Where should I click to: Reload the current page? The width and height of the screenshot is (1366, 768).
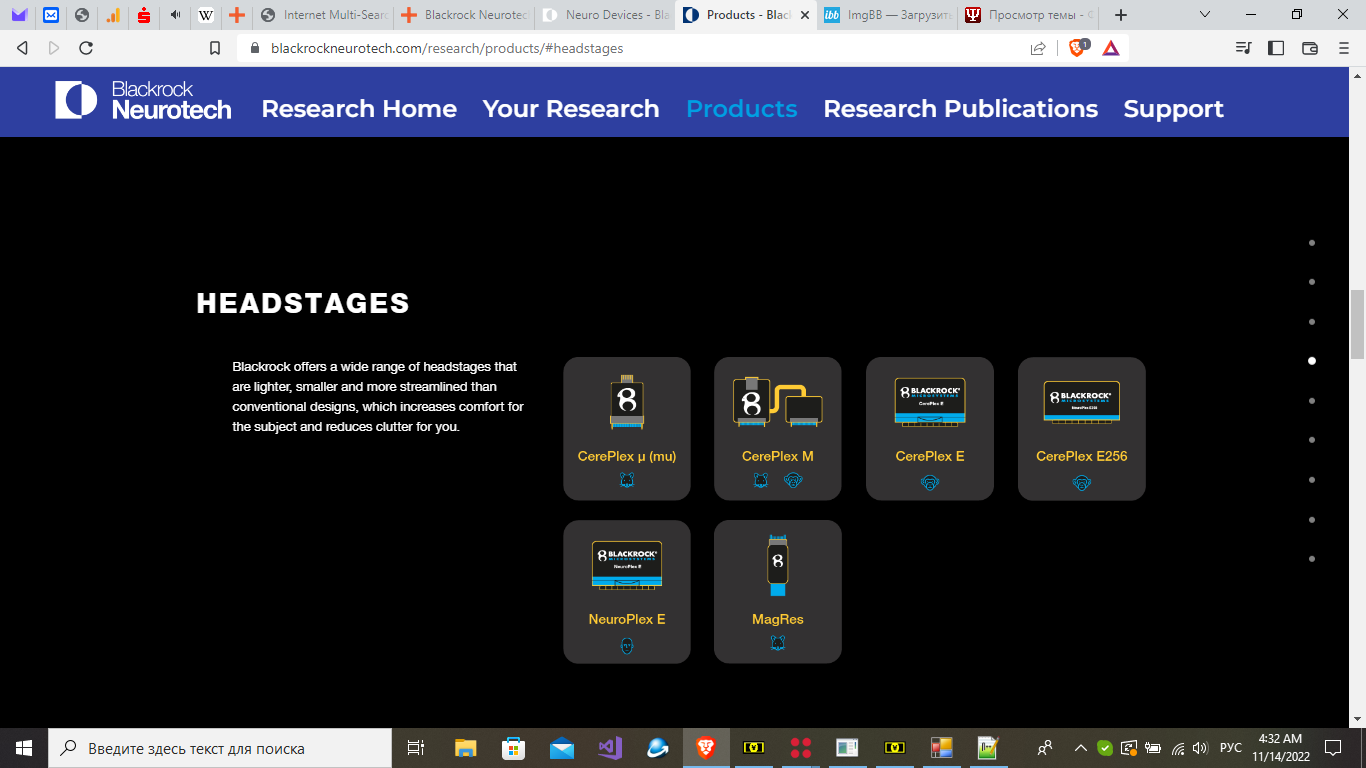86,48
